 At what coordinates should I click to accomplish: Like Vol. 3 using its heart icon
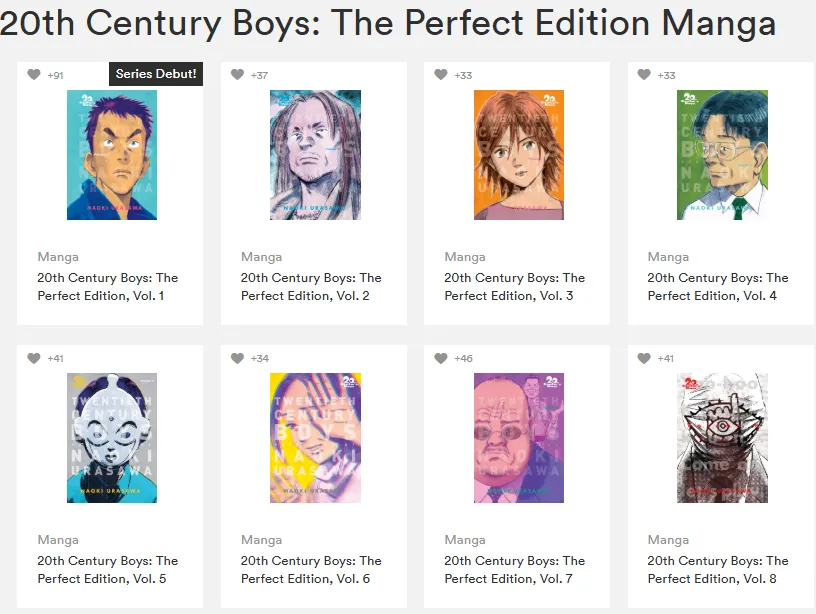tap(441, 75)
